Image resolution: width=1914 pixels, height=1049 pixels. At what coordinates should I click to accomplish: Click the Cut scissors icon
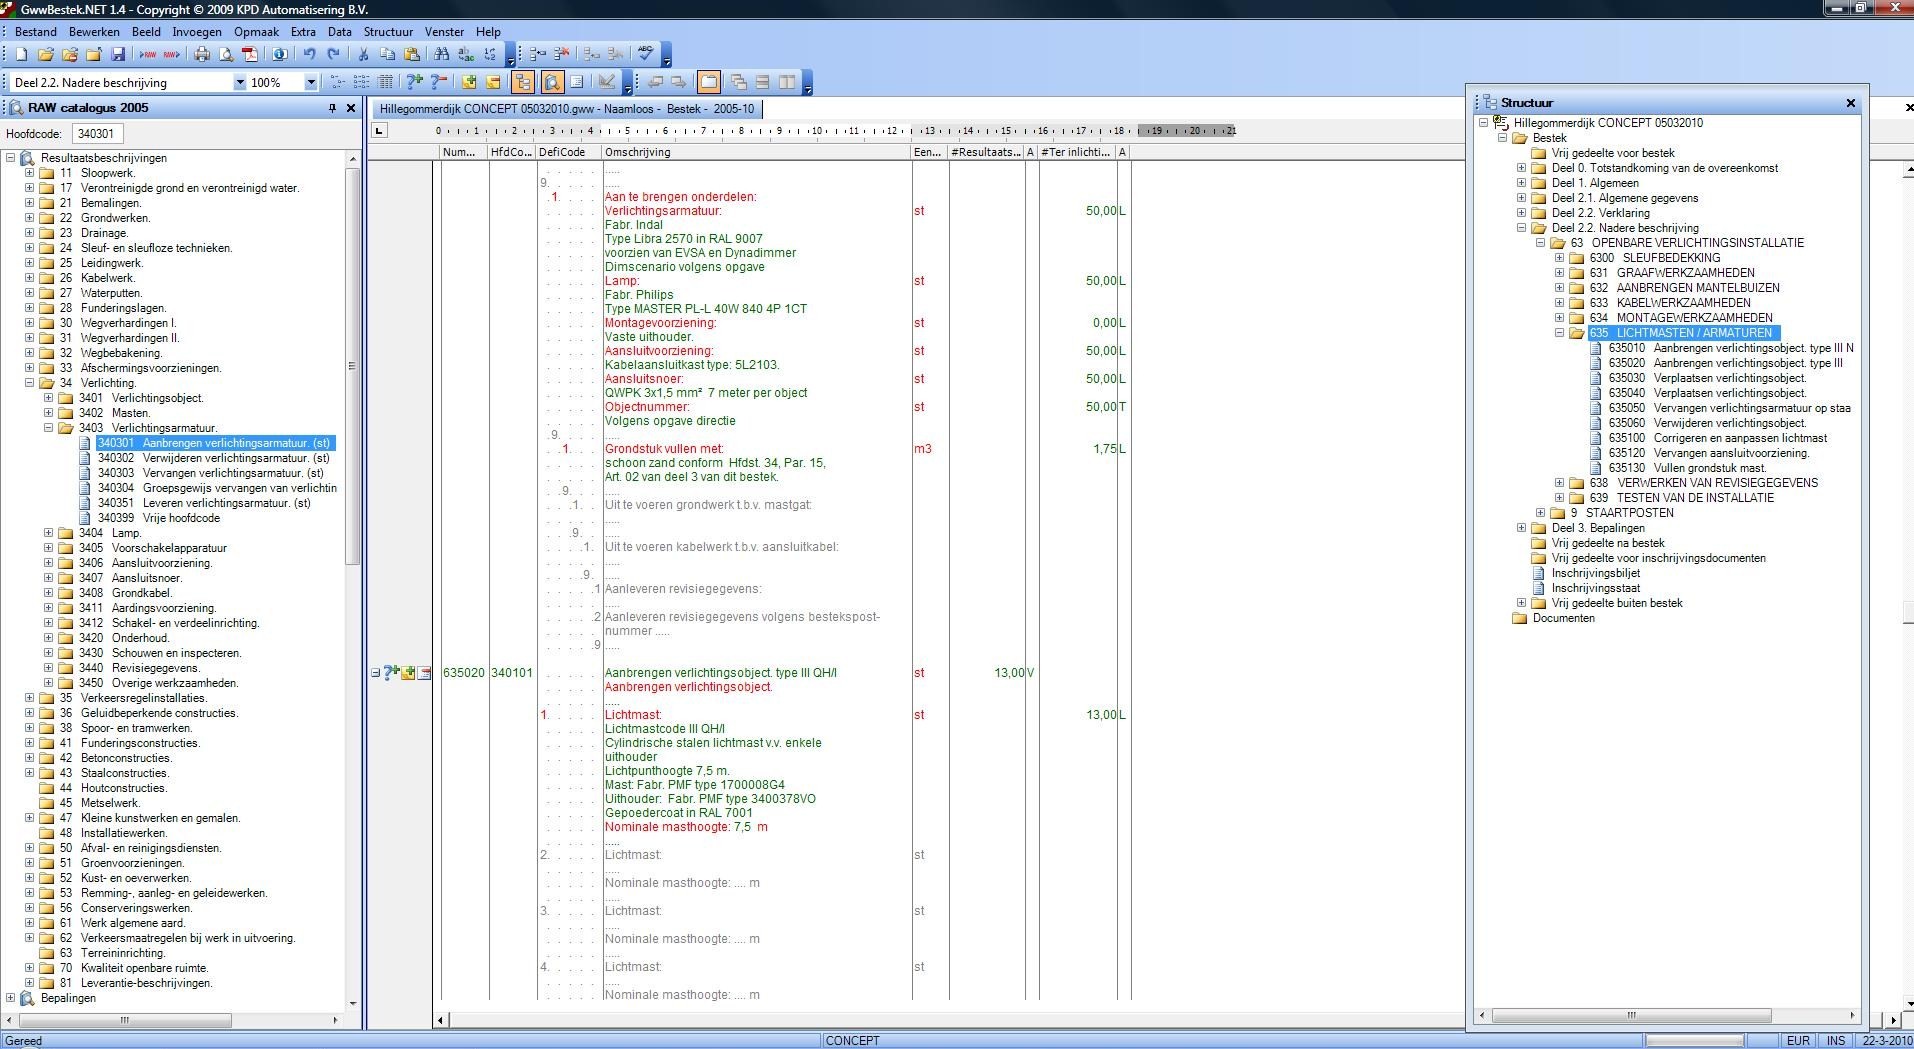click(x=363, y=55)
